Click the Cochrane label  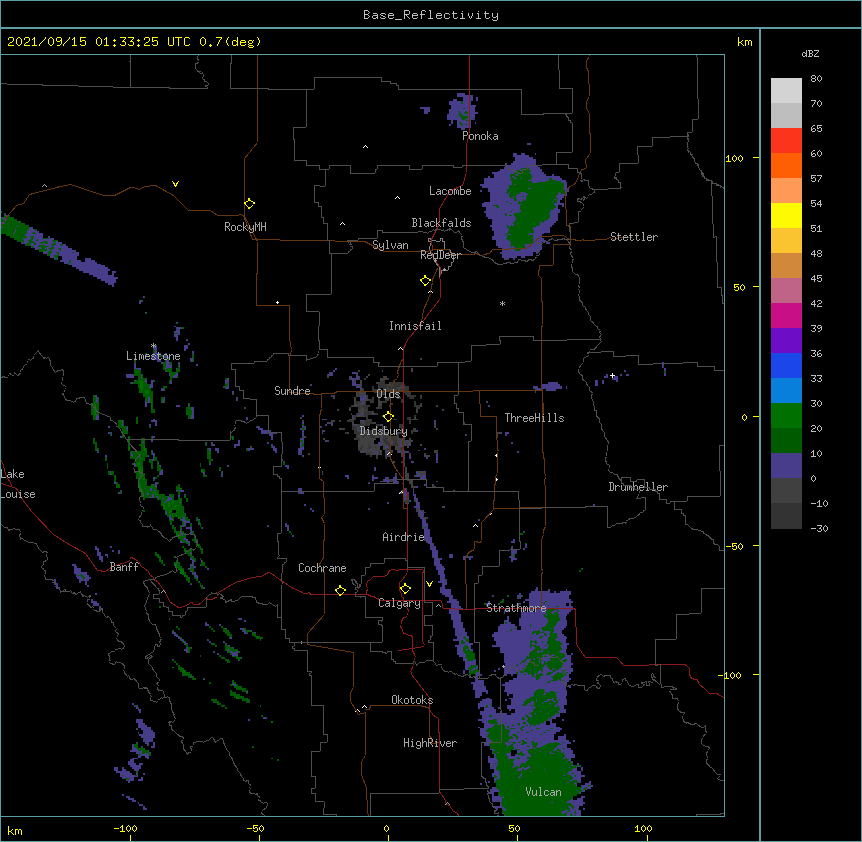pyautogui.click(x=322, y=568)
